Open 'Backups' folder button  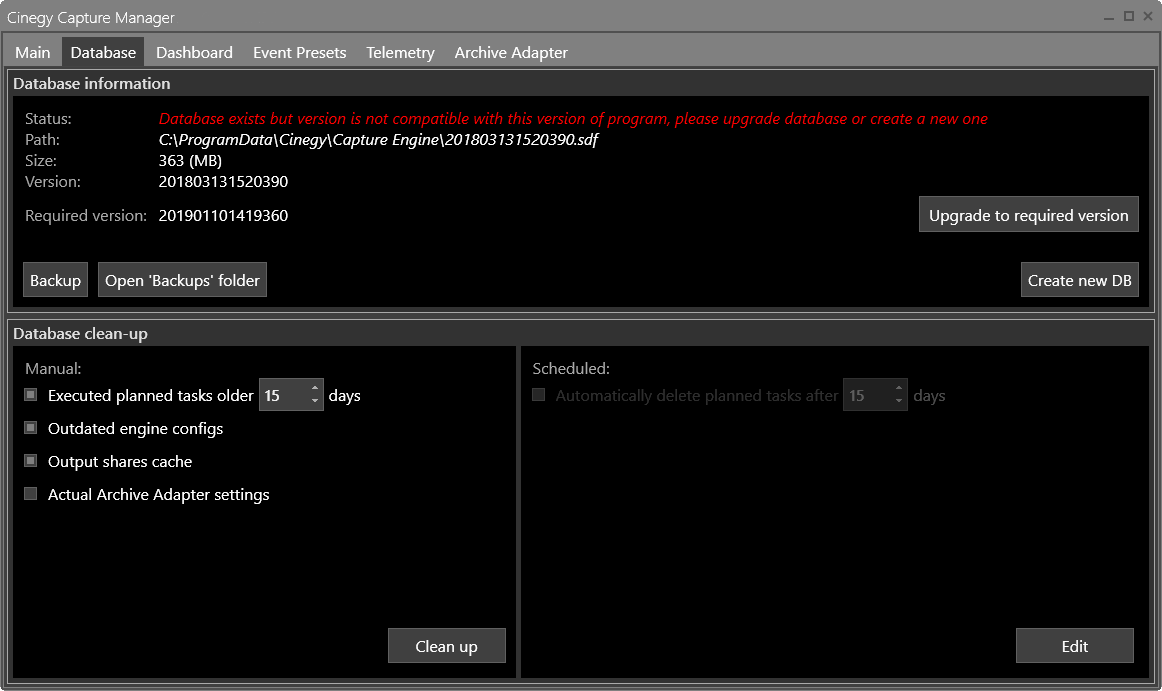click(182, 280)
